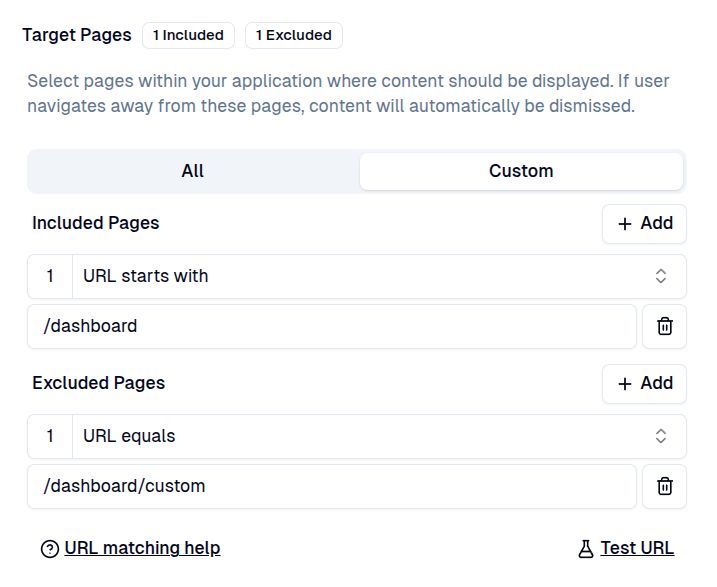
Task: Switch to the All tab
Action: click(193, 171)
